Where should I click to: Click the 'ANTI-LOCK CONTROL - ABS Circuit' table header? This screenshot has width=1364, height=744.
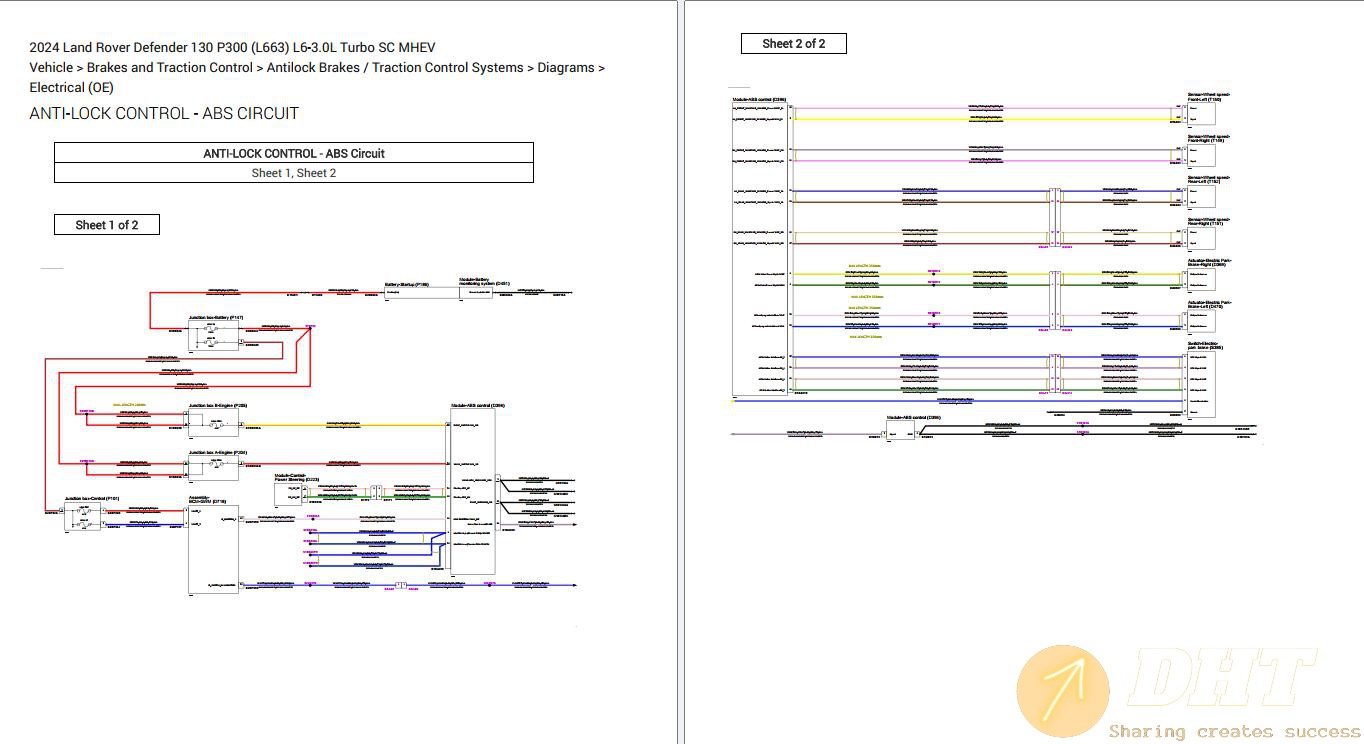click(x=293, y=153)
